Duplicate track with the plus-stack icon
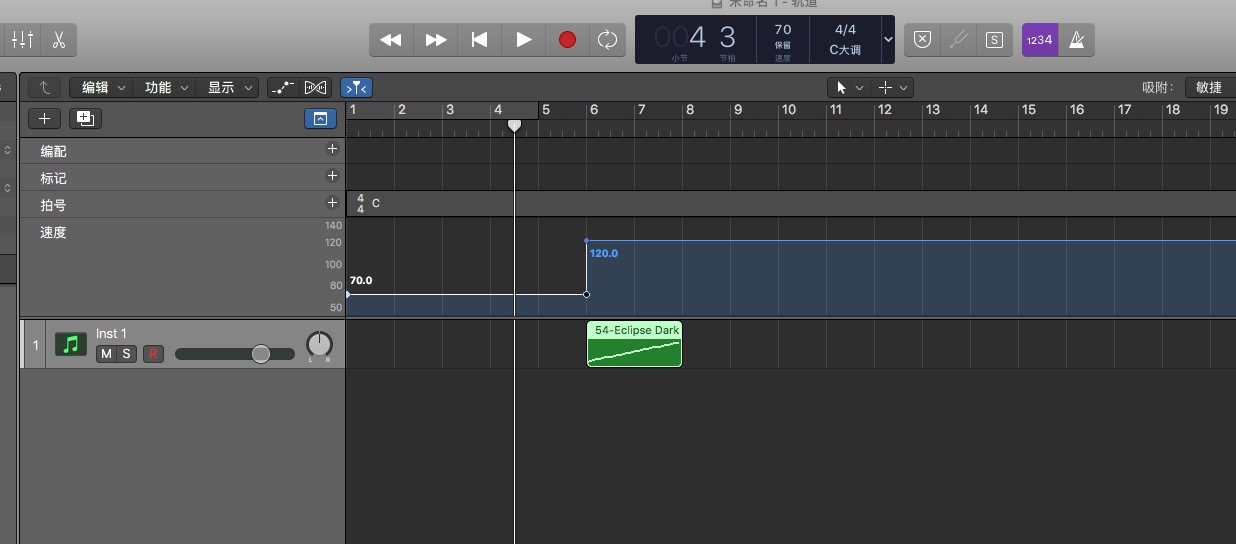 click(84, 118)
